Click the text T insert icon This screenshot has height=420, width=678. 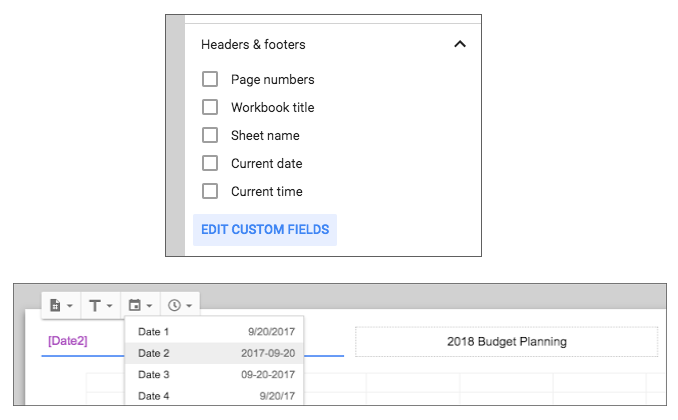[95, 306]
